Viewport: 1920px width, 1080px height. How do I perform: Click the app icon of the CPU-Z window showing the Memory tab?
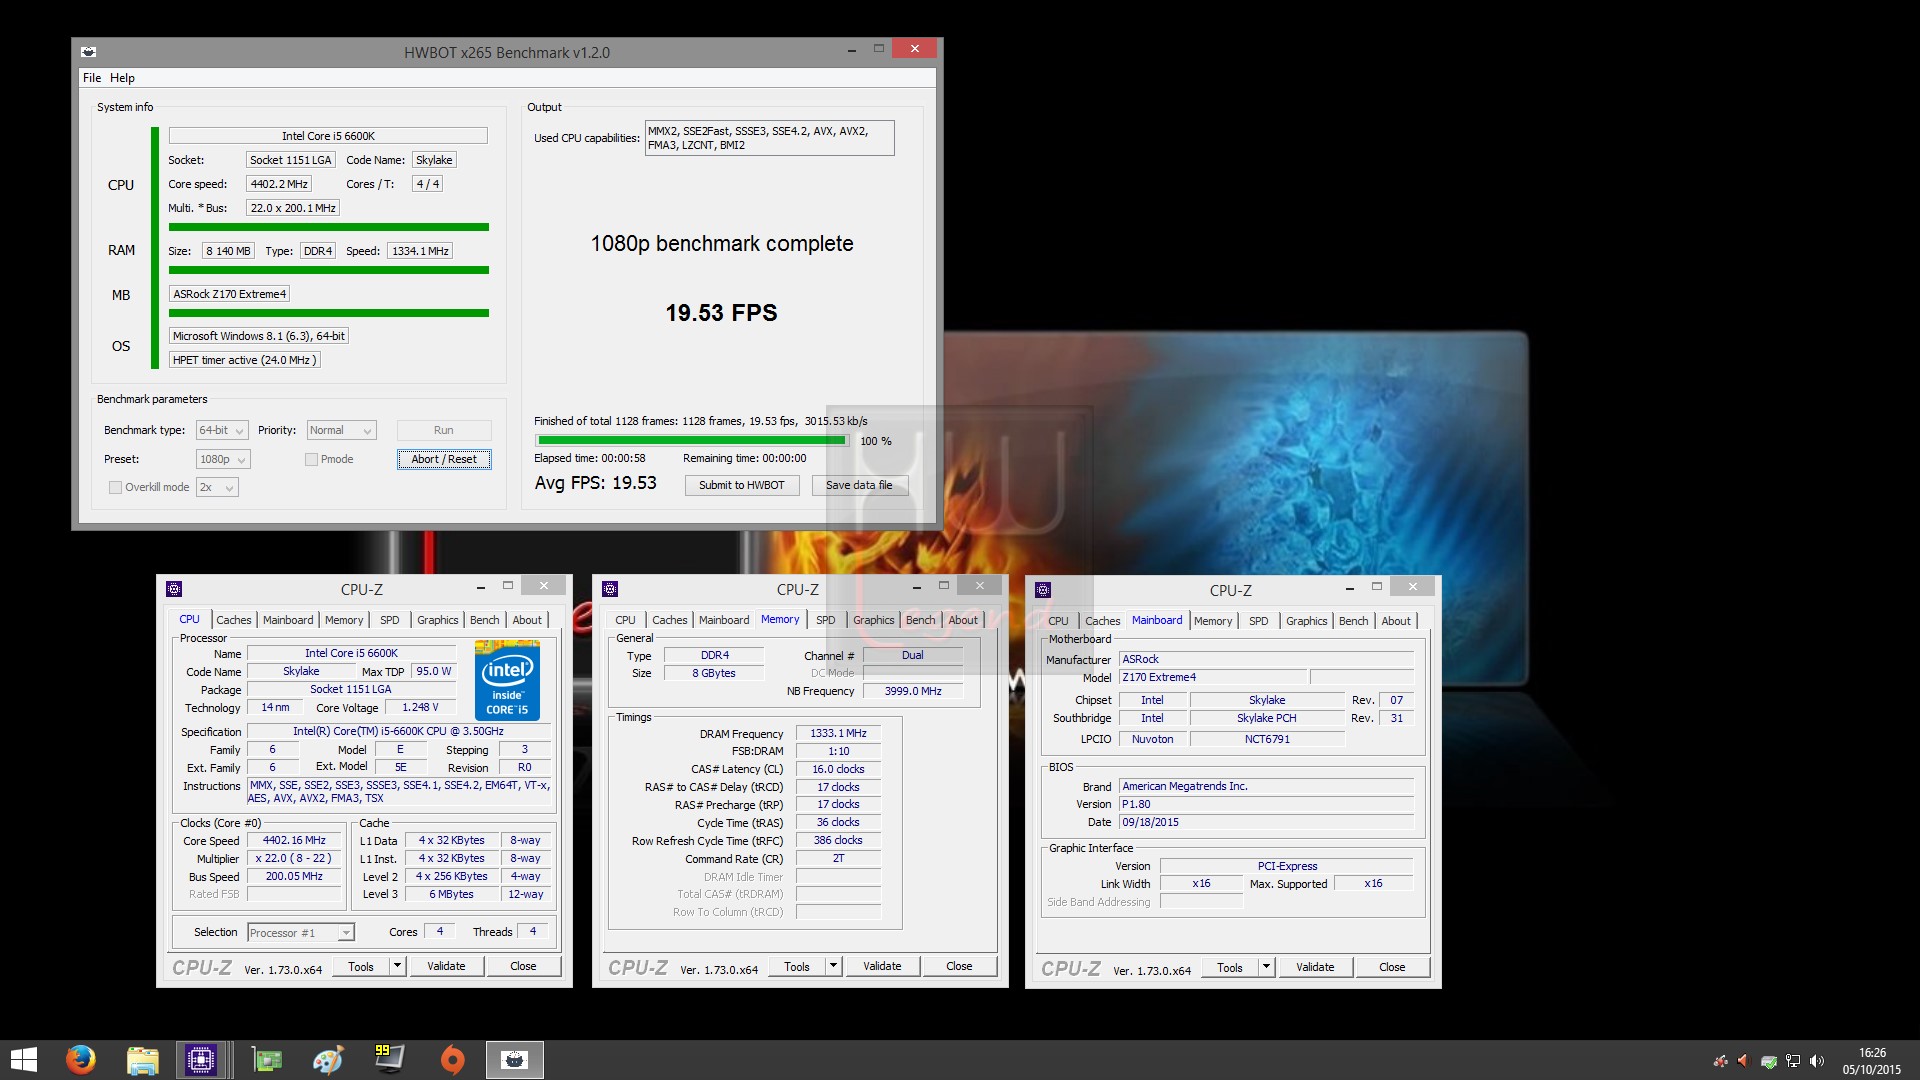610,589
